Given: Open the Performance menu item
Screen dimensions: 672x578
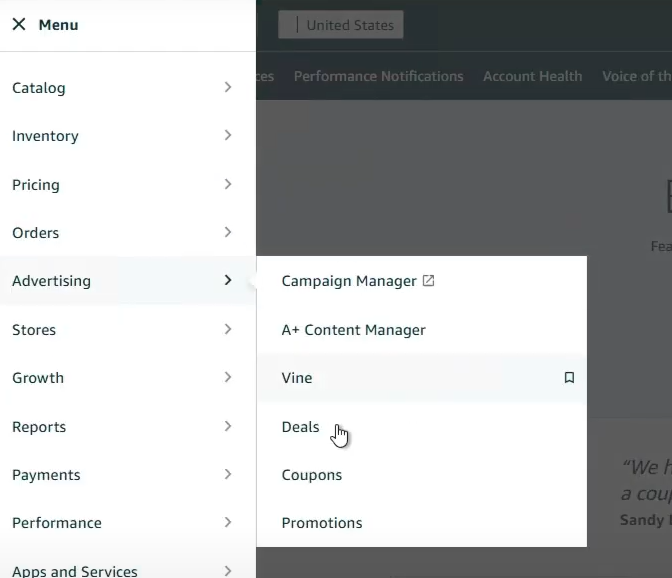Looking at the screenshot, I should (128, 523).
